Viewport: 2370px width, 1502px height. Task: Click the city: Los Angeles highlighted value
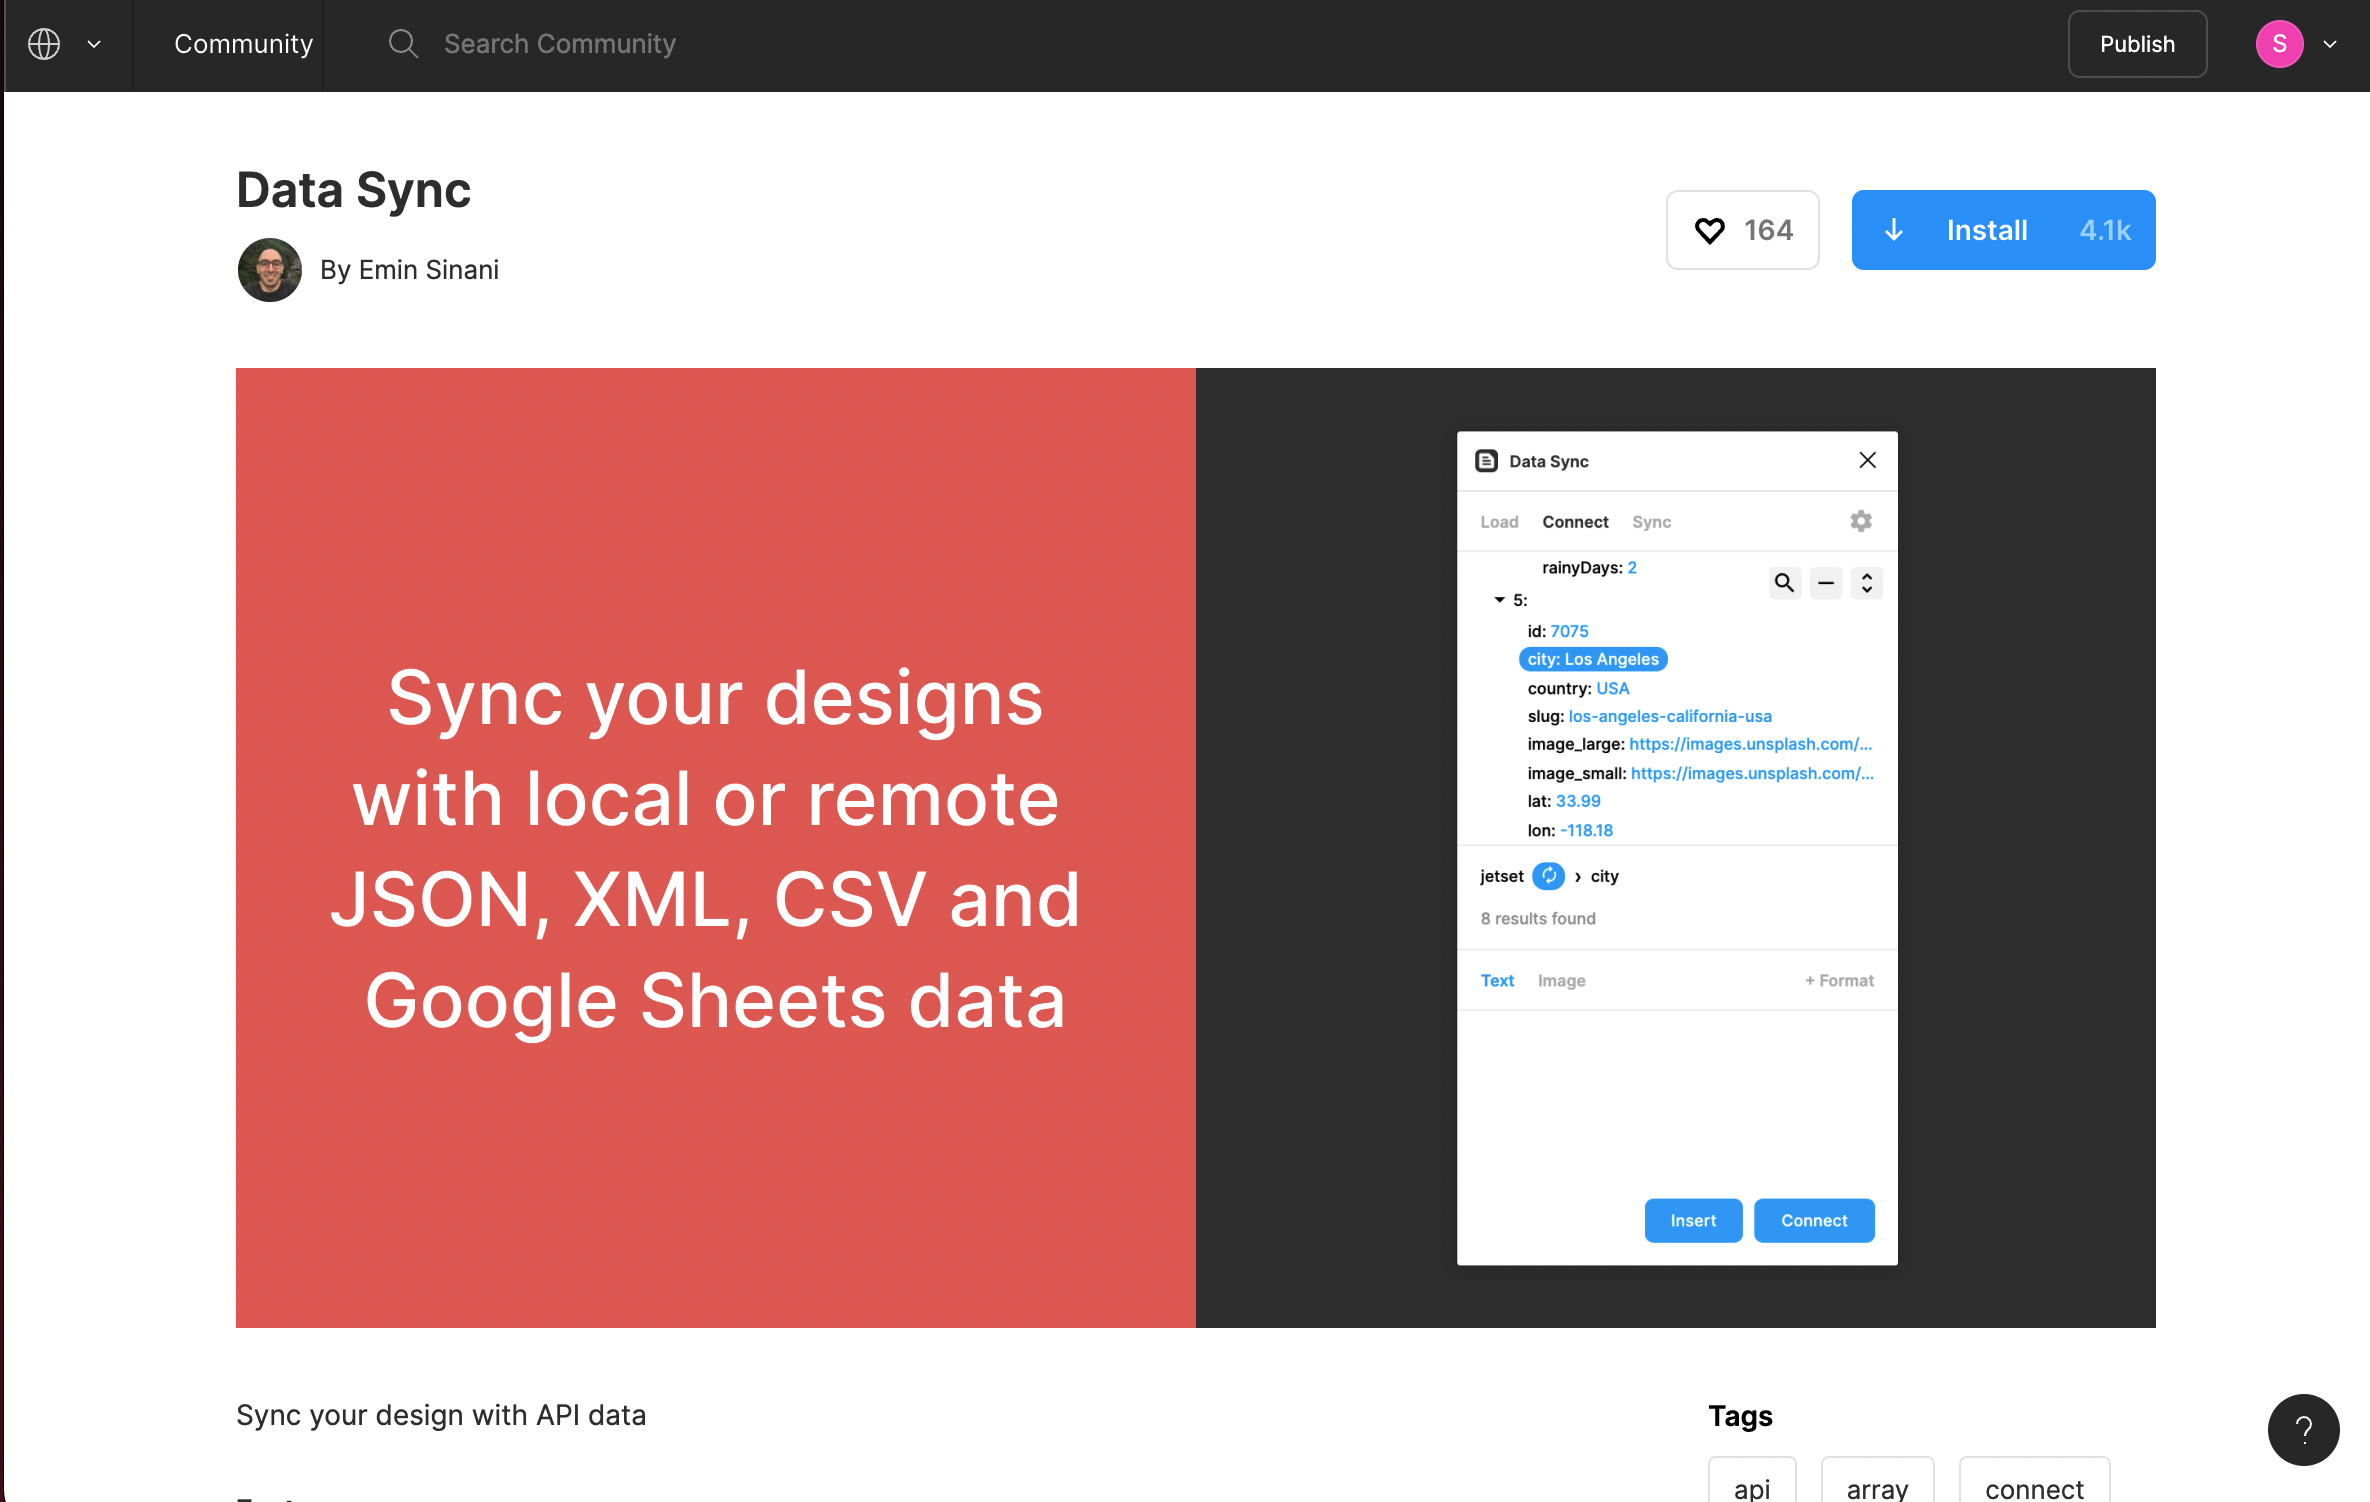pos(1591,659)
